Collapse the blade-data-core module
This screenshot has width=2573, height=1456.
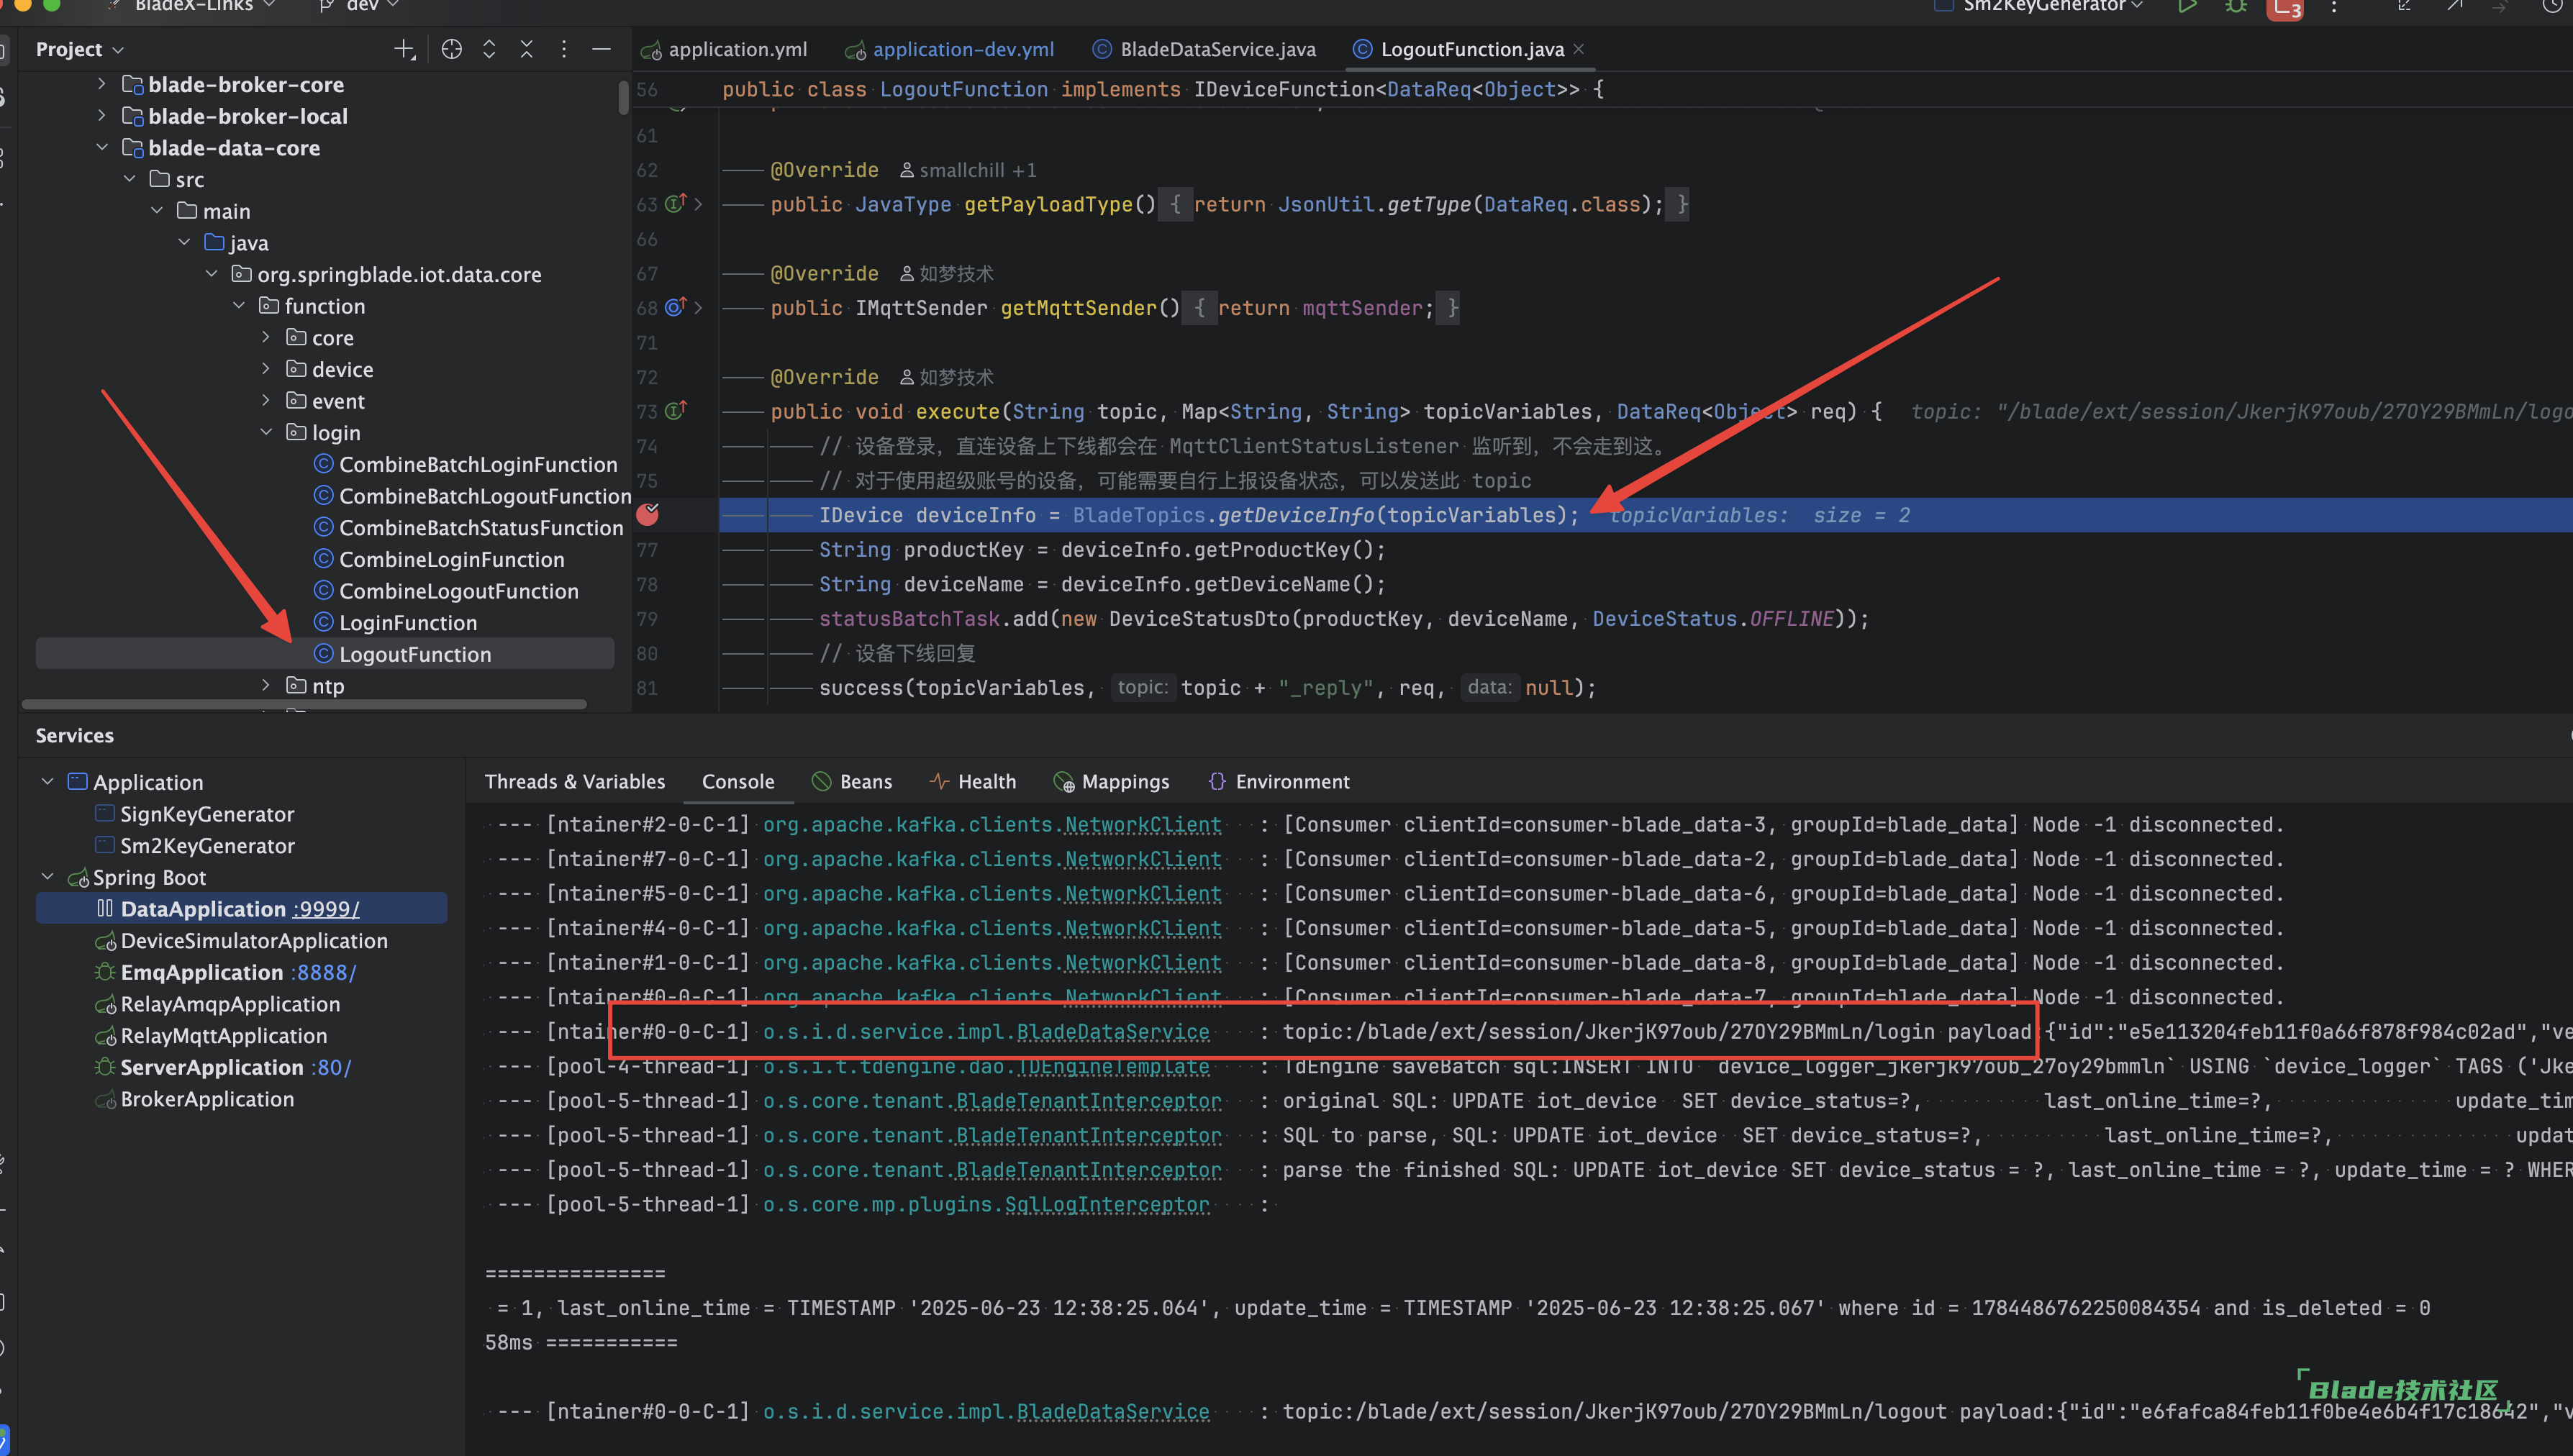click(x=101, y=148)
